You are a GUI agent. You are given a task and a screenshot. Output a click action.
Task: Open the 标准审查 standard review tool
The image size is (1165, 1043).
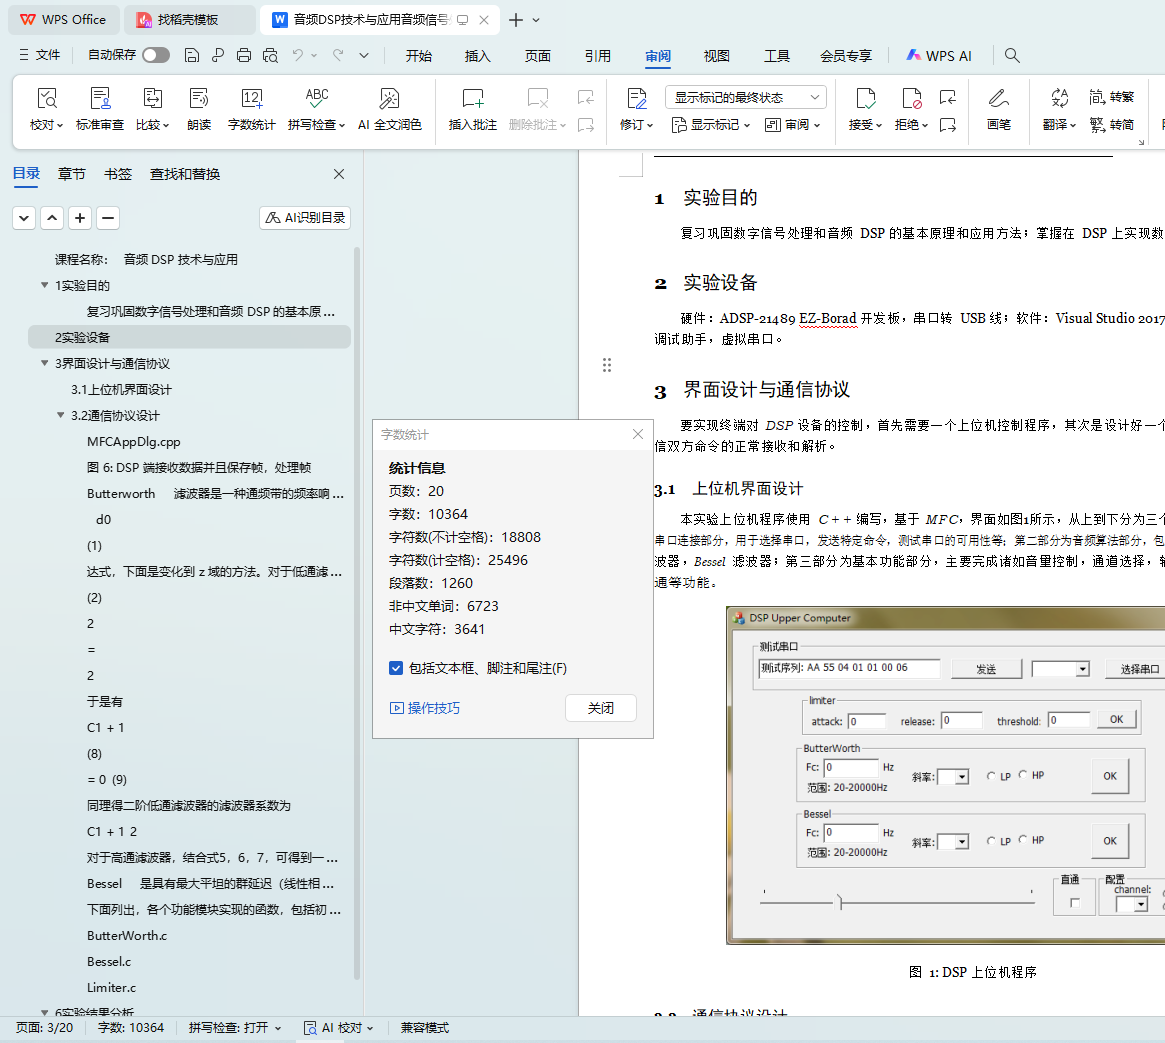(99, 99)
